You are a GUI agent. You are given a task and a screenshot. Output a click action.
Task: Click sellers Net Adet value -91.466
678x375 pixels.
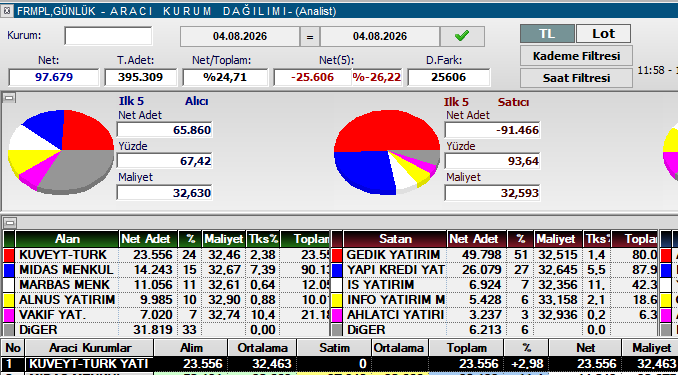(493, 130)
